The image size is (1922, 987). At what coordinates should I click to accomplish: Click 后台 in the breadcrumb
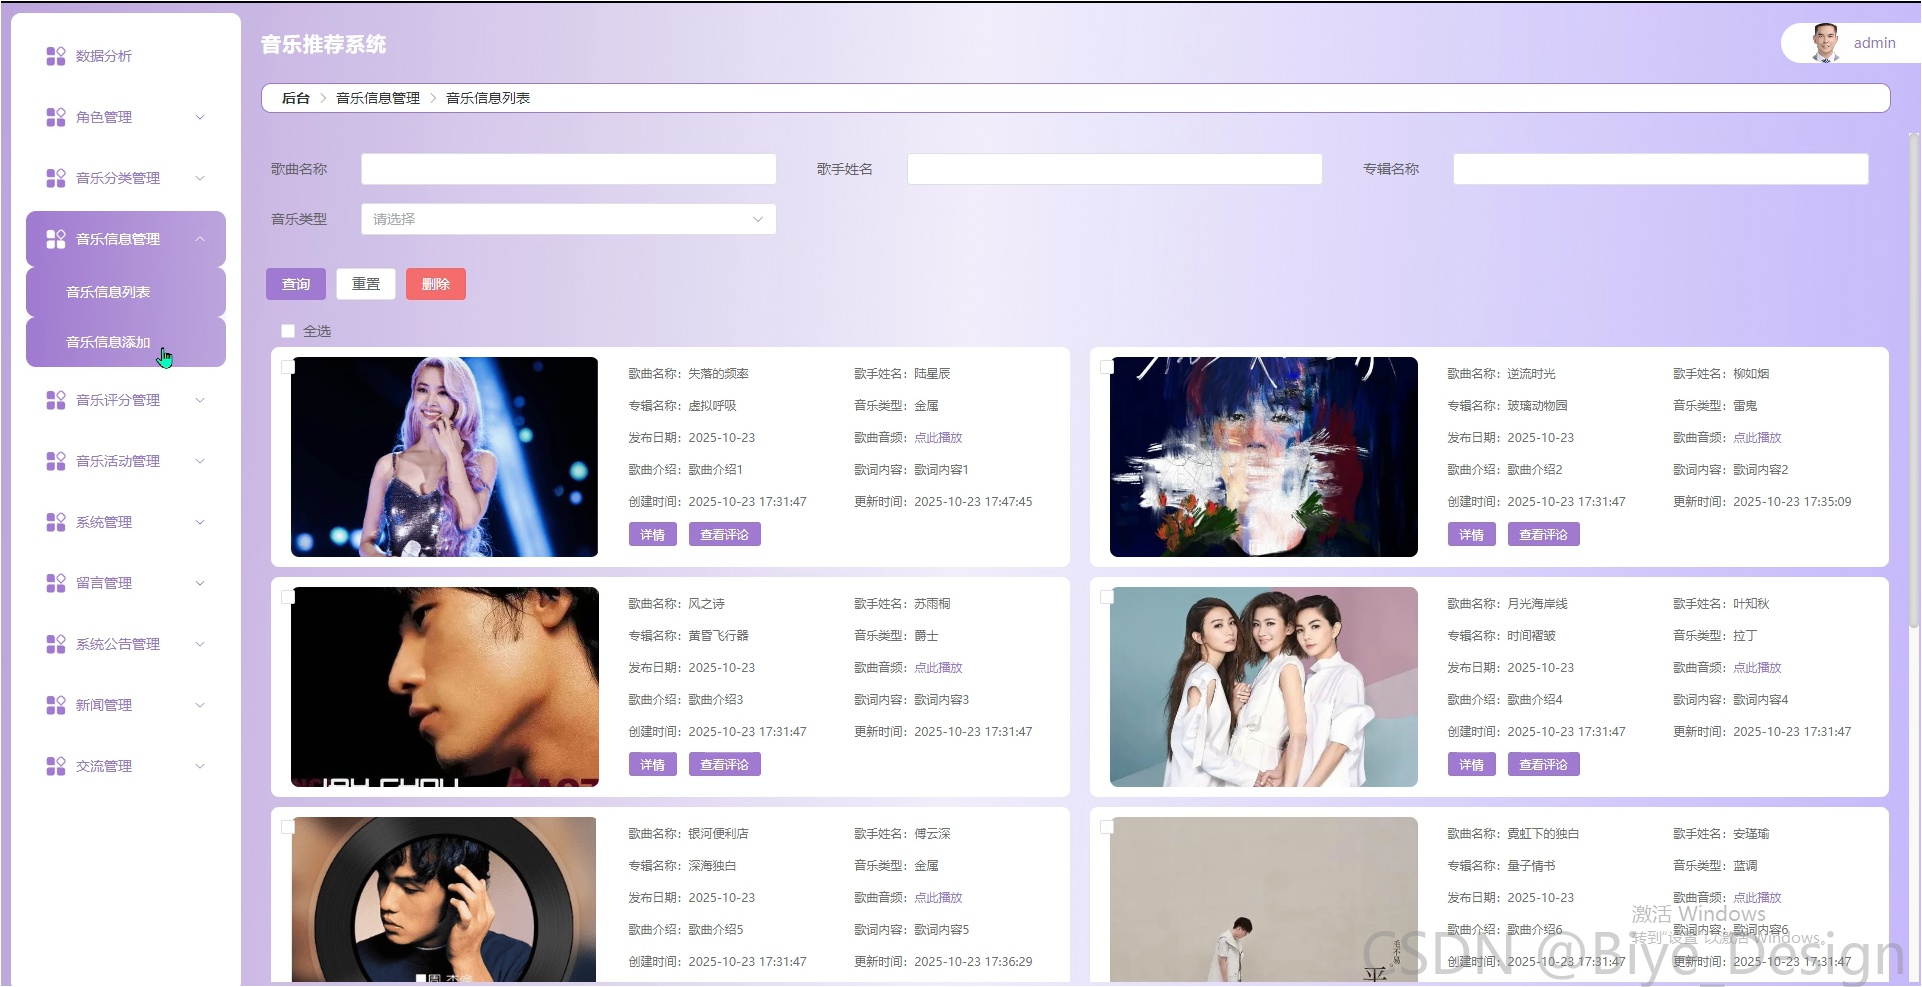[296, 98]
